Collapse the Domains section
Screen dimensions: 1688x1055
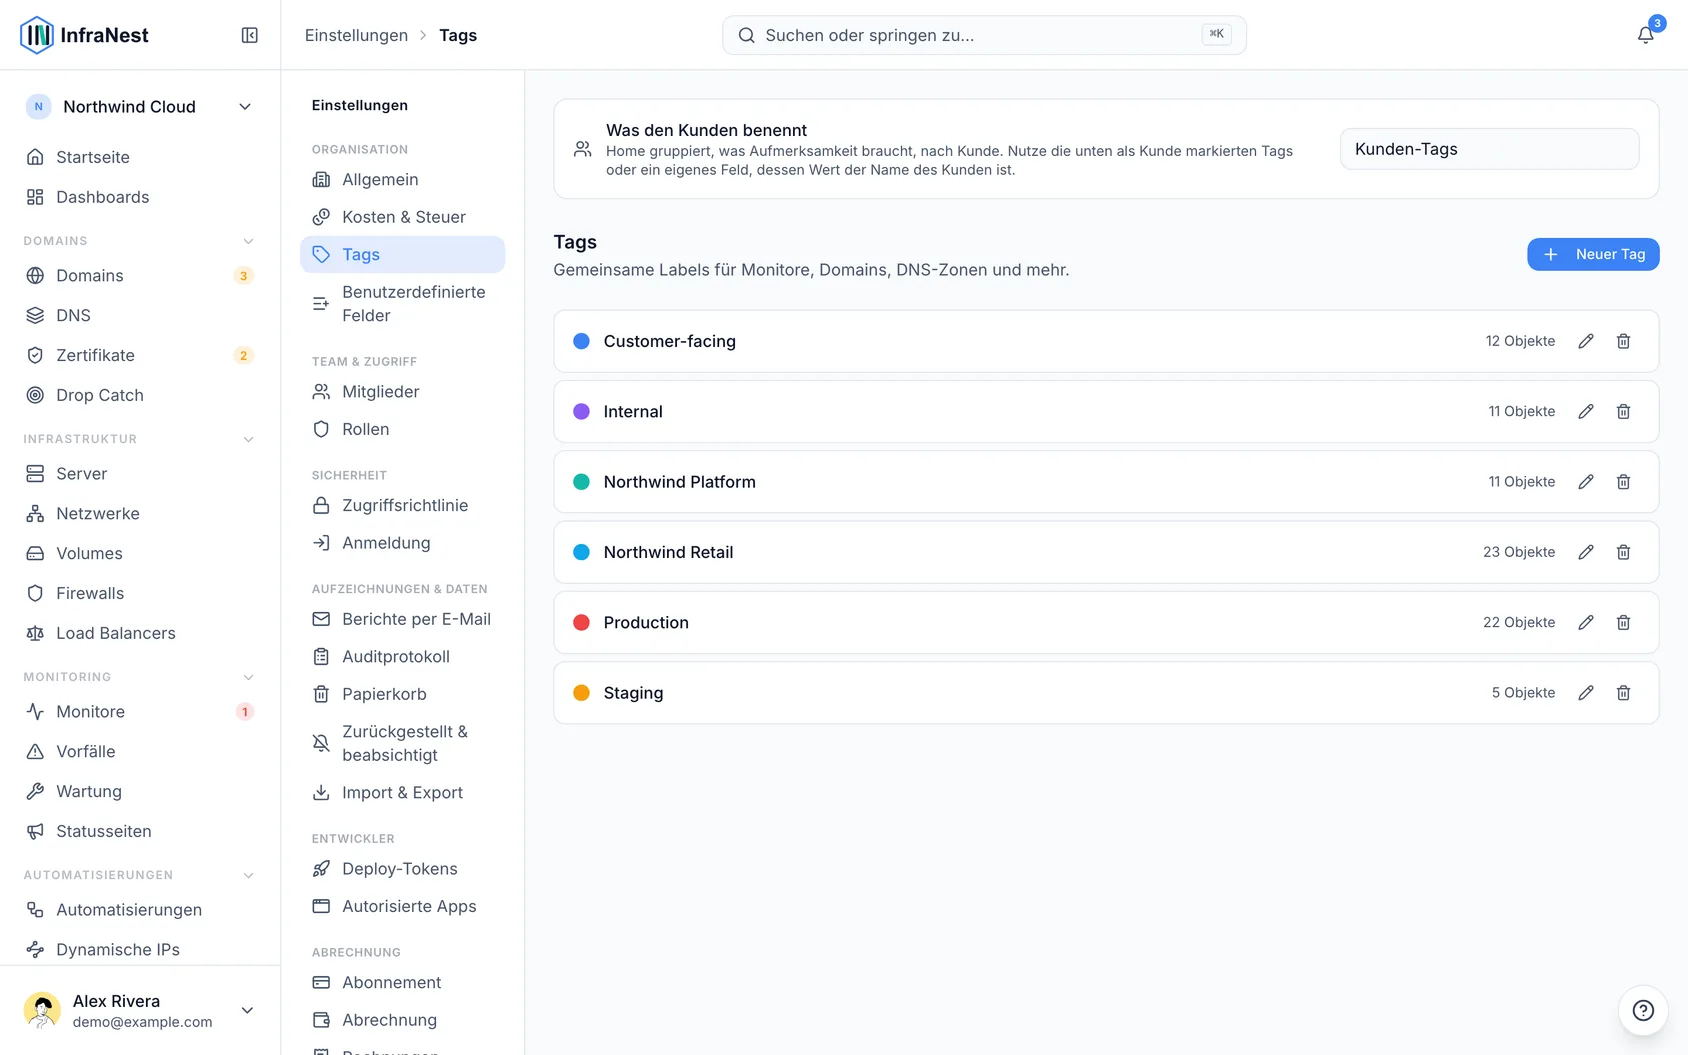point(249,241)
